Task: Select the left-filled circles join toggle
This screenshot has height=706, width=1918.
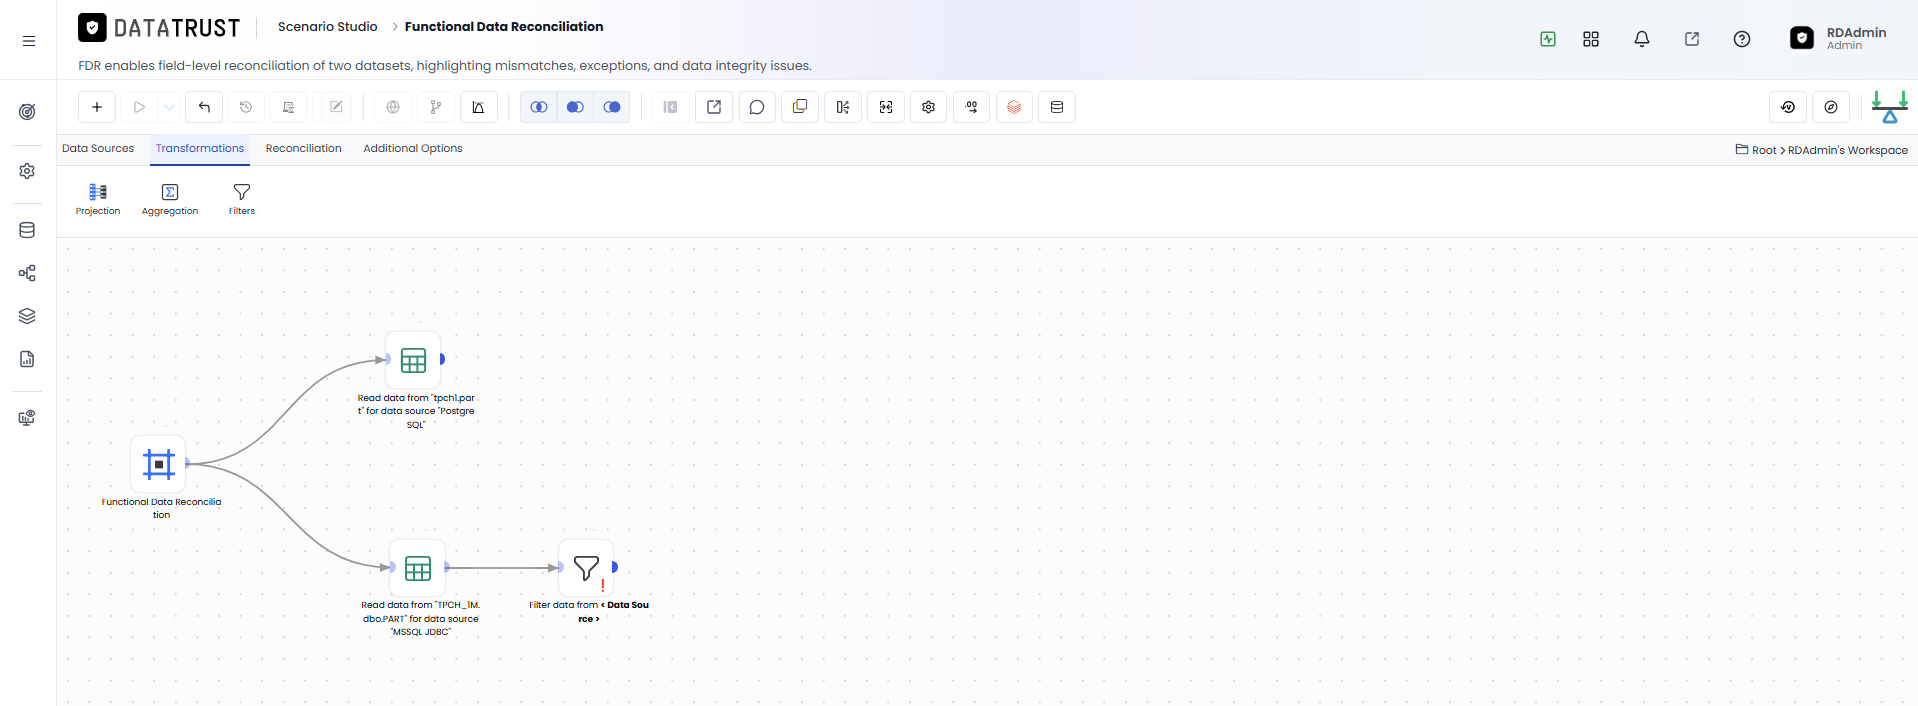Action: (x=575, y=107)
